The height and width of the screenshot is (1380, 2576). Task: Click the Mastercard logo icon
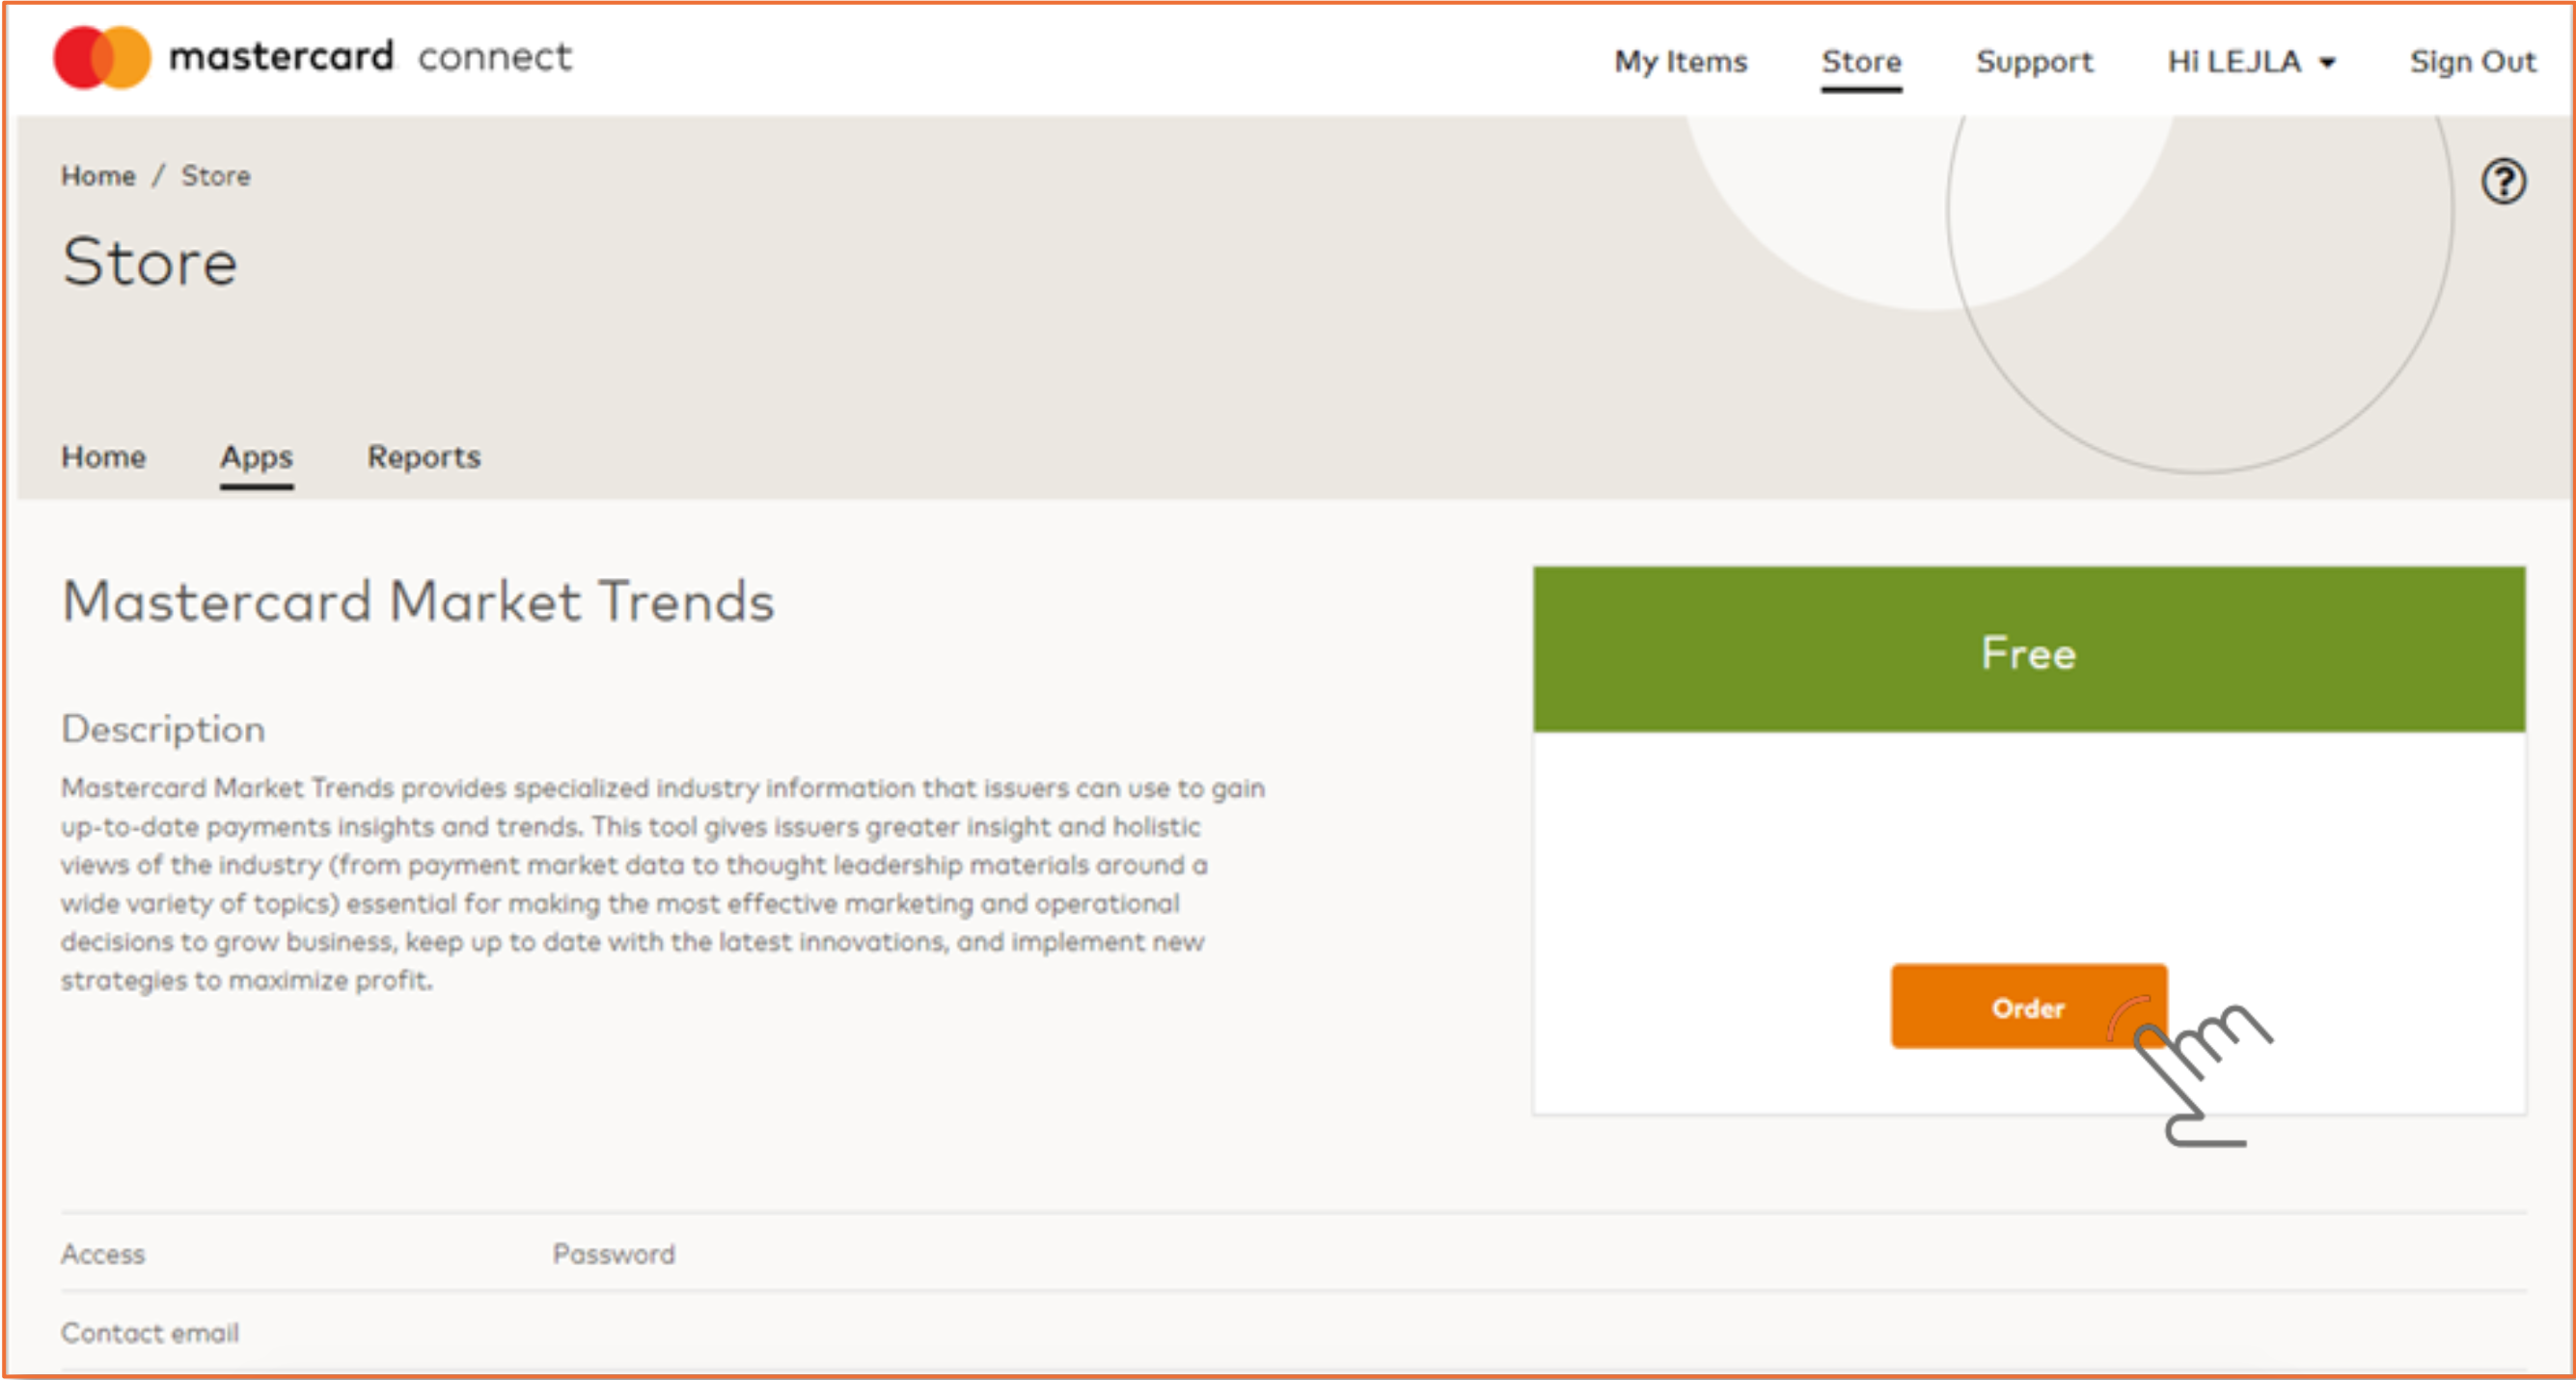102,57
